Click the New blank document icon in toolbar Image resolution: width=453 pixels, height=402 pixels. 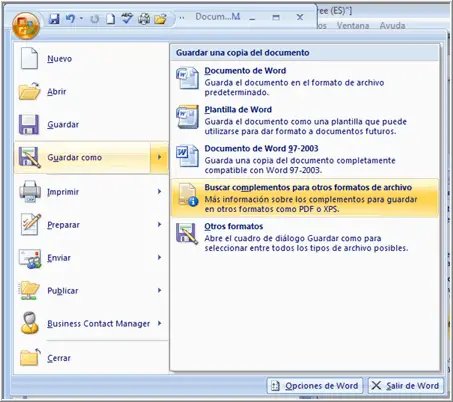click(x=111, y=19)
